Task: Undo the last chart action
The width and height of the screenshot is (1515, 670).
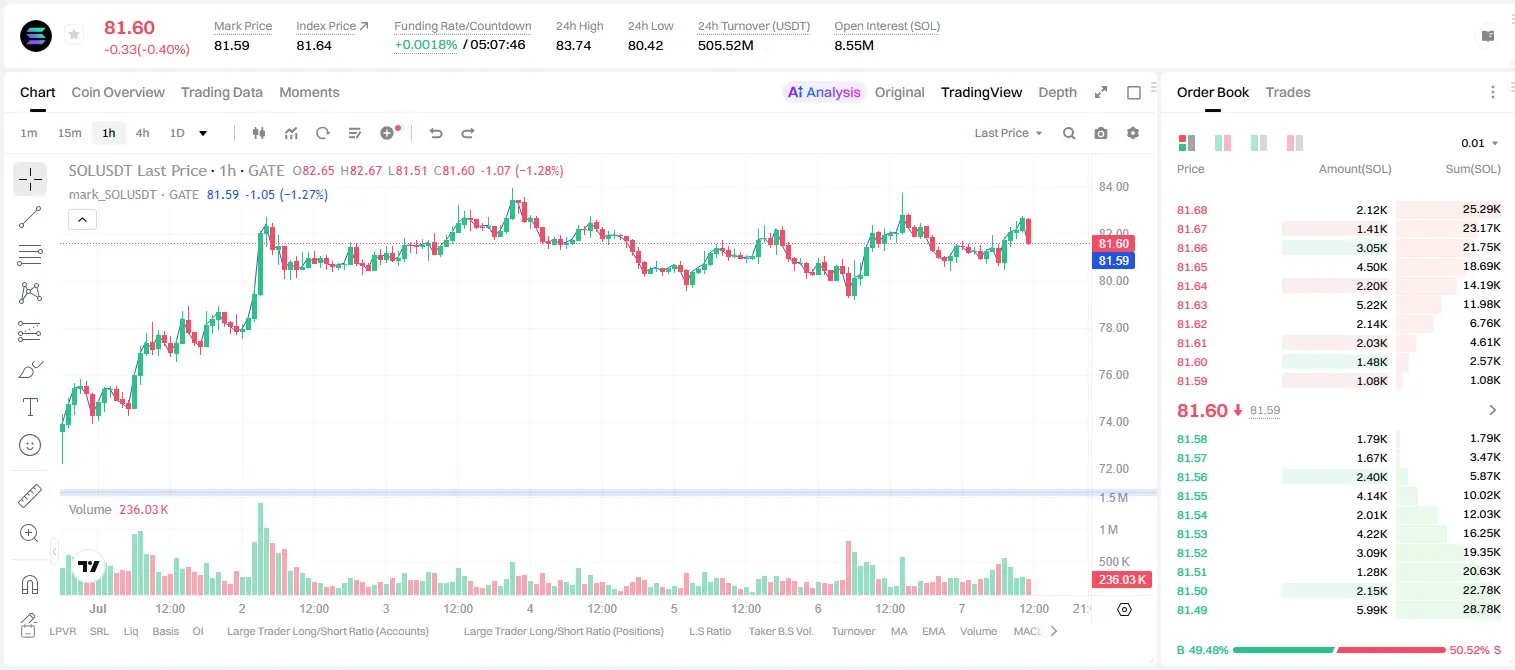Action: coord(436,133)
